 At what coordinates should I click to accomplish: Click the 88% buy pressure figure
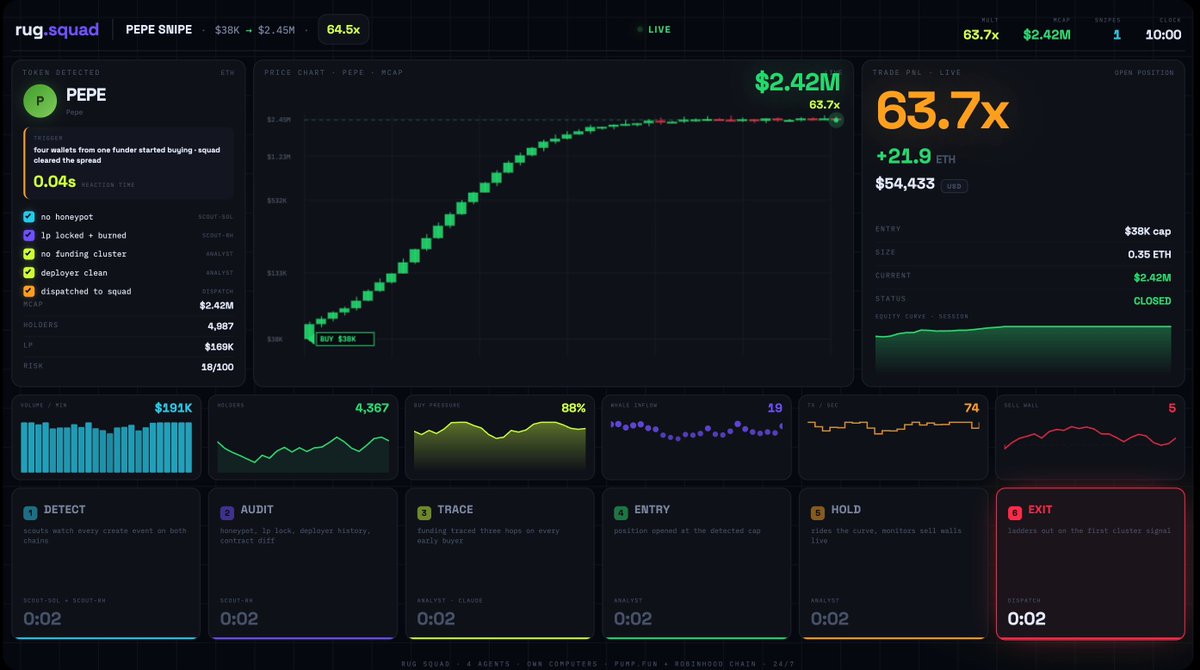571,408
